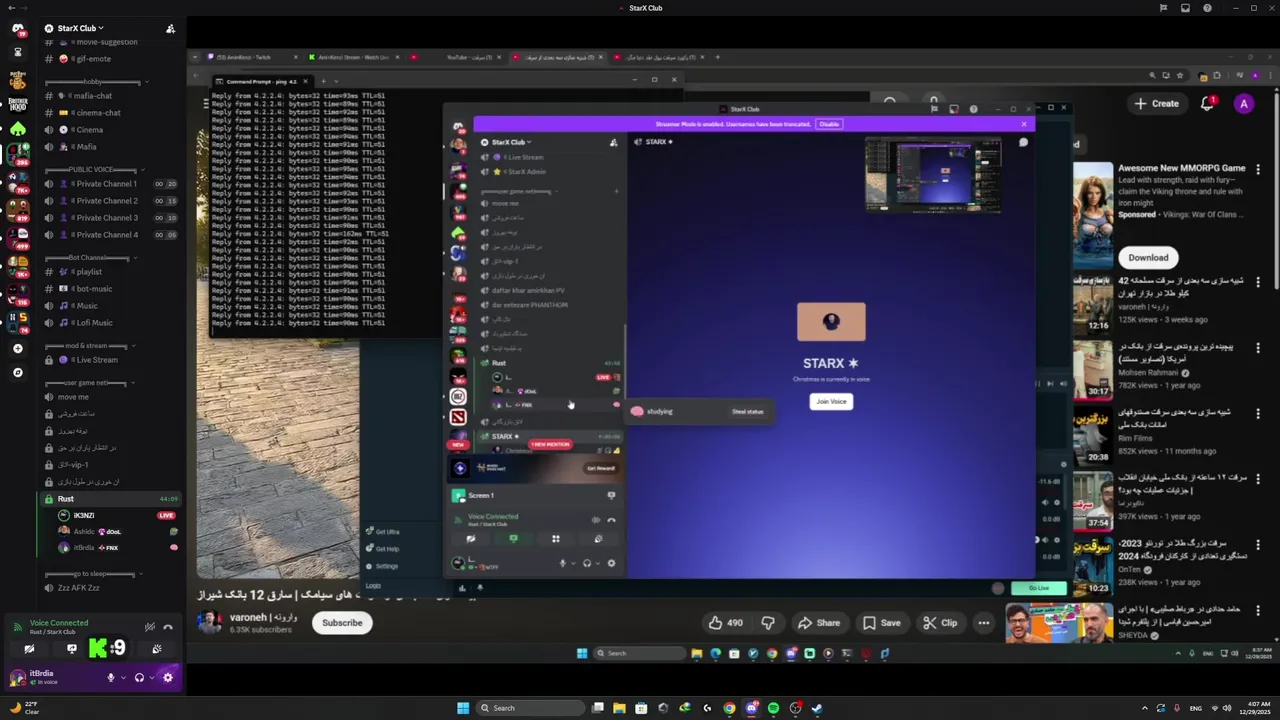Image resolution: width=1280 pixels, height=720 pixels.
Task: Open StarX Club server dropdown menu
Action: tap(80, 28)
